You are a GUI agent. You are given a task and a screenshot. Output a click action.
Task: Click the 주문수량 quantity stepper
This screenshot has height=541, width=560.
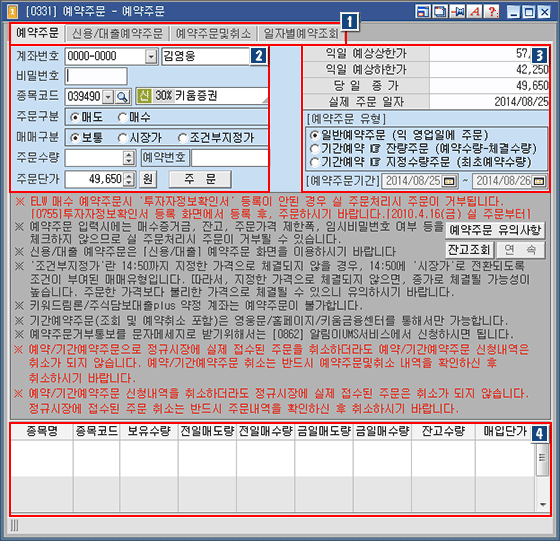[129, 158]
